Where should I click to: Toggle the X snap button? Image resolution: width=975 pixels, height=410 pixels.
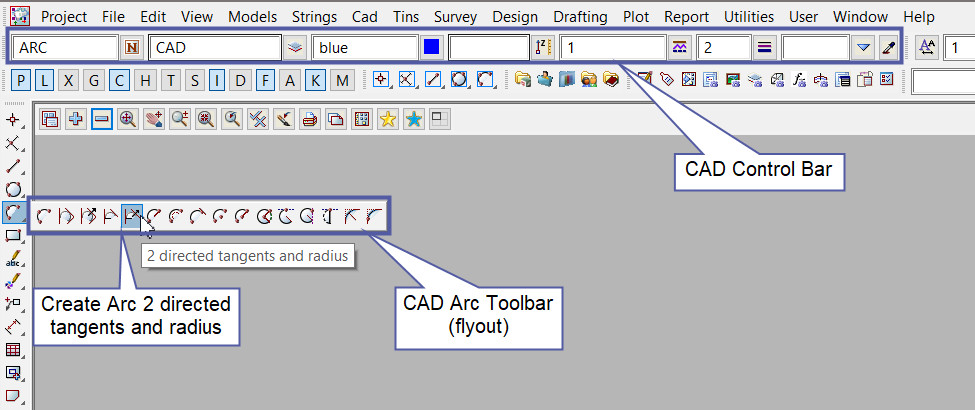[69, 80]
